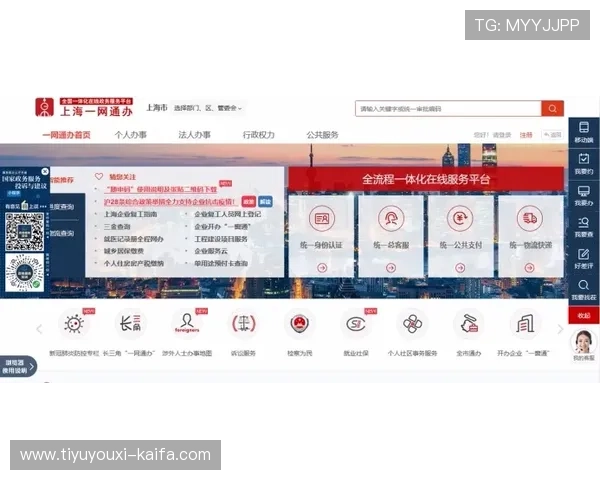Screen dimensions: 600x480
Task: Open the 新冠肺炎防控专栏 virus icon
Action: (74, 324)
